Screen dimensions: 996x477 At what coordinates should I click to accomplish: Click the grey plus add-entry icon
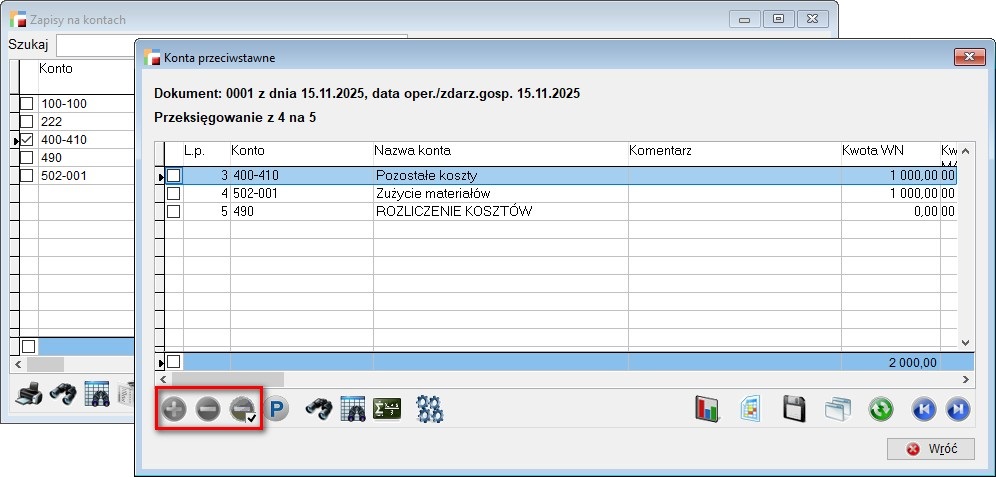174,409
